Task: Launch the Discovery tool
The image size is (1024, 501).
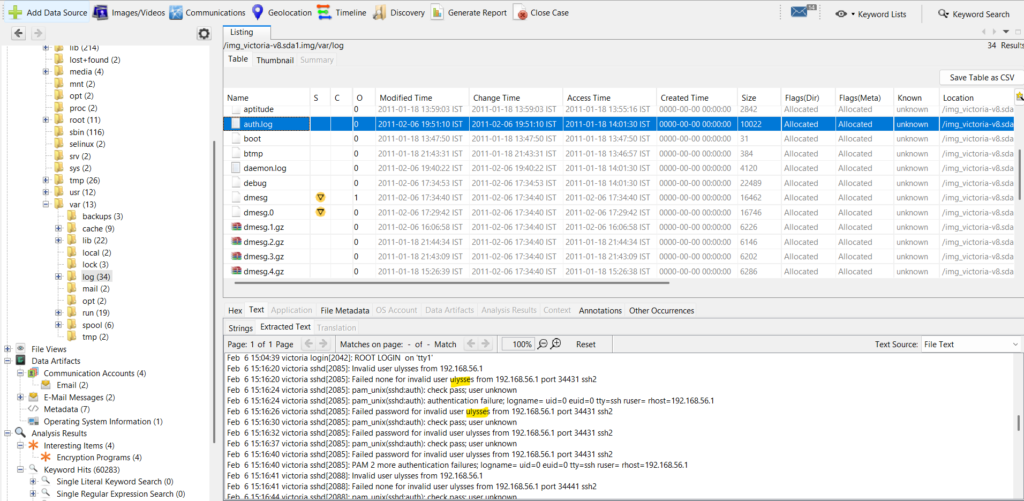Action: click(x=398, y=12)
